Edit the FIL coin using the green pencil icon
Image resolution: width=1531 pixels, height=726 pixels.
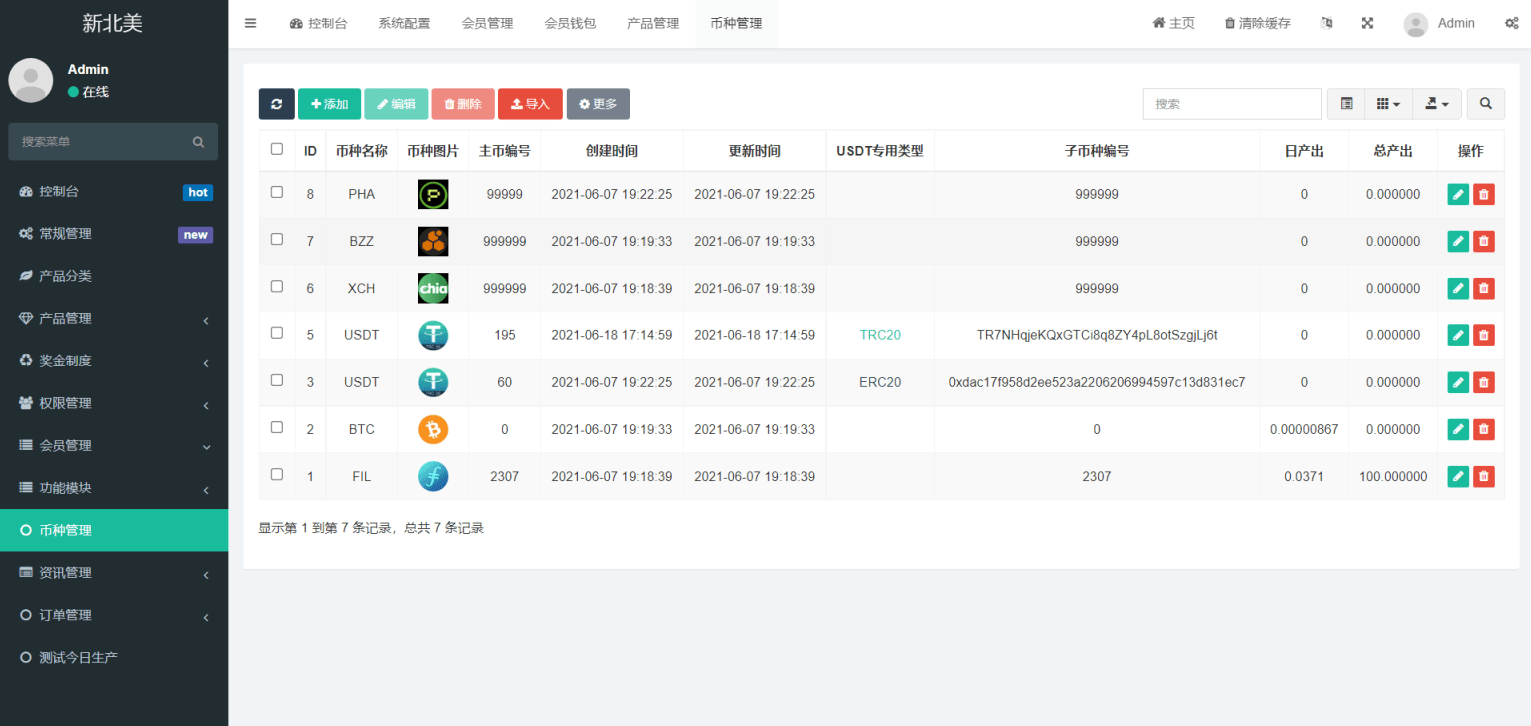(1457, 476)
